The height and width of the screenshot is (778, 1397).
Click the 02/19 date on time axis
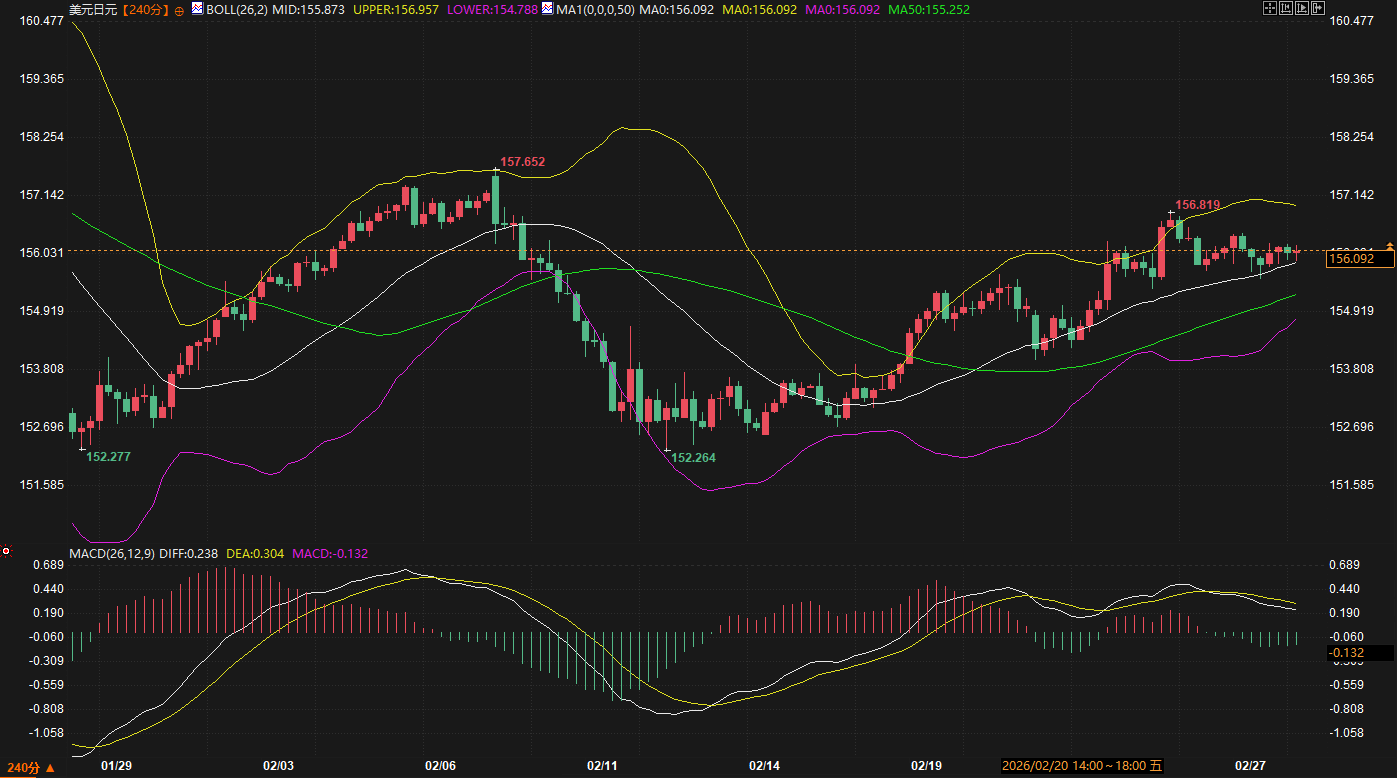tap(926, 766)
